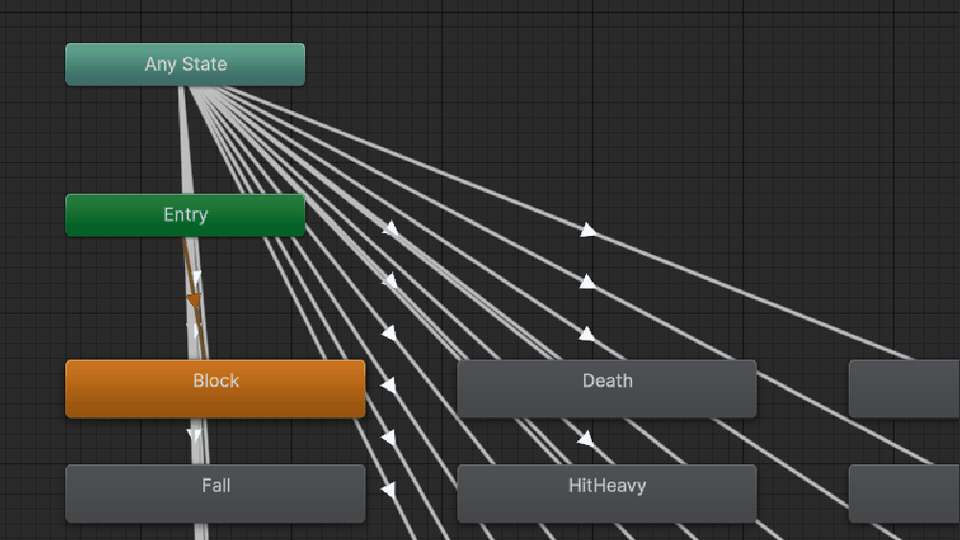Screen dimensions: 960x540
Task: Select the arrow between Death and HitHeavy nodes
Action: pyautogui.click(x=585, y=438)
